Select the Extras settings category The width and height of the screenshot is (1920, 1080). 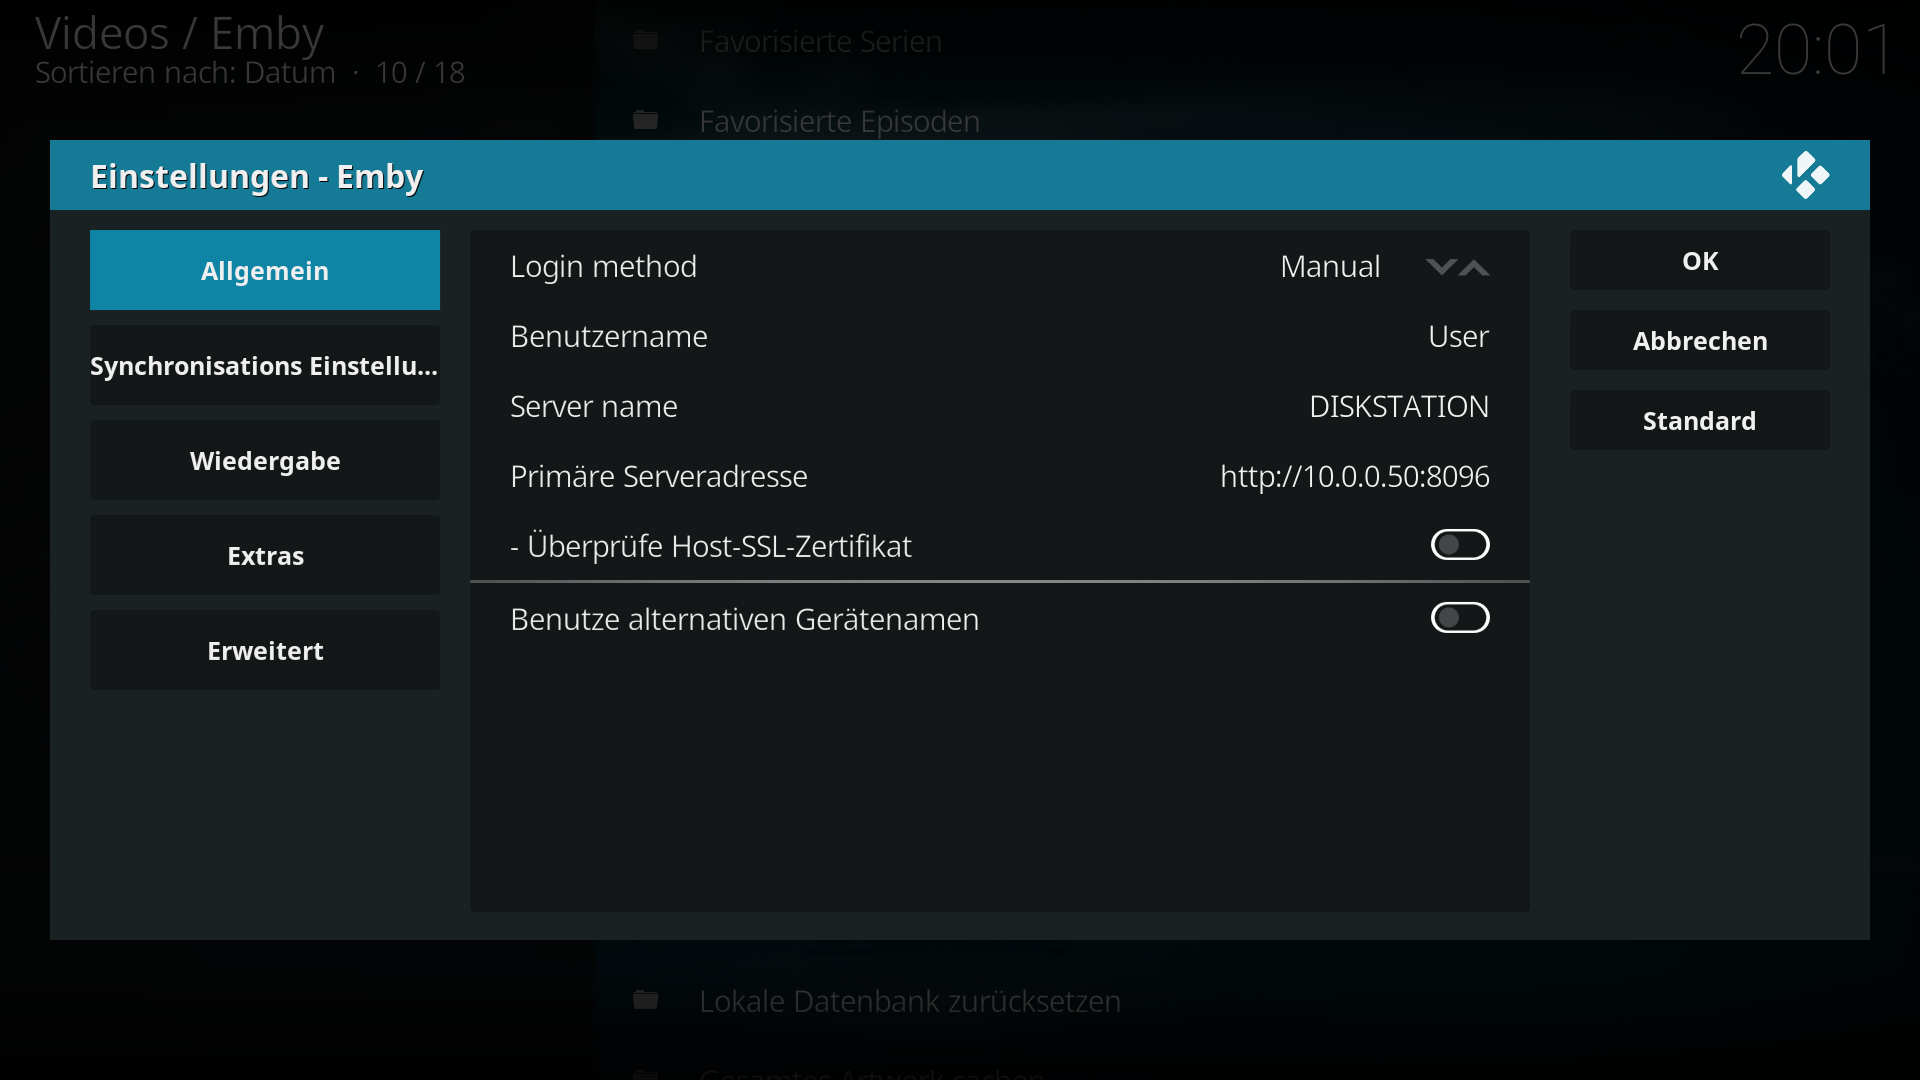[x=265, y=555]
